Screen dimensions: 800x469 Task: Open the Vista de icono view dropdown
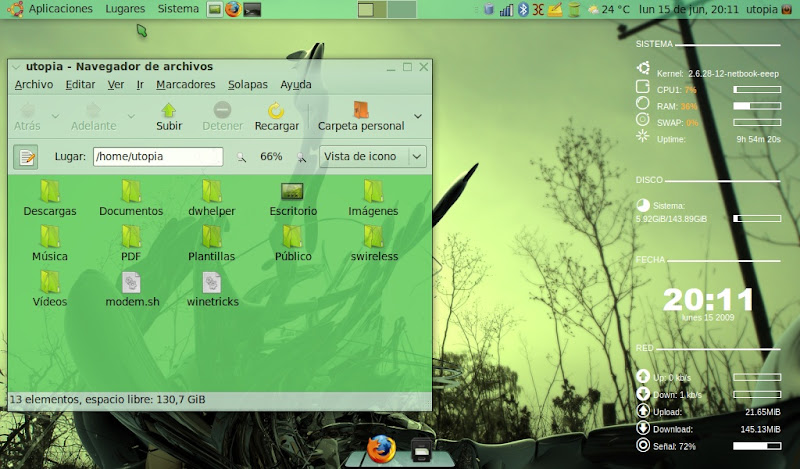(x=372, y=157)
